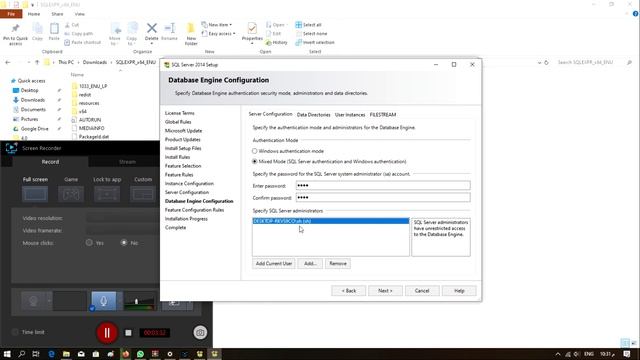This screenshot has height=360, width=640.
Task: Click the Explorer back arrow
Action: click(7, 62)
